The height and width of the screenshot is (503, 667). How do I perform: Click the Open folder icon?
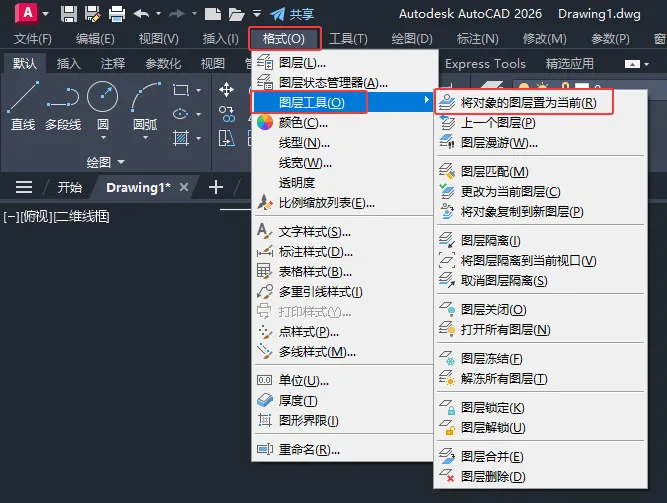[x=236, y=14]
